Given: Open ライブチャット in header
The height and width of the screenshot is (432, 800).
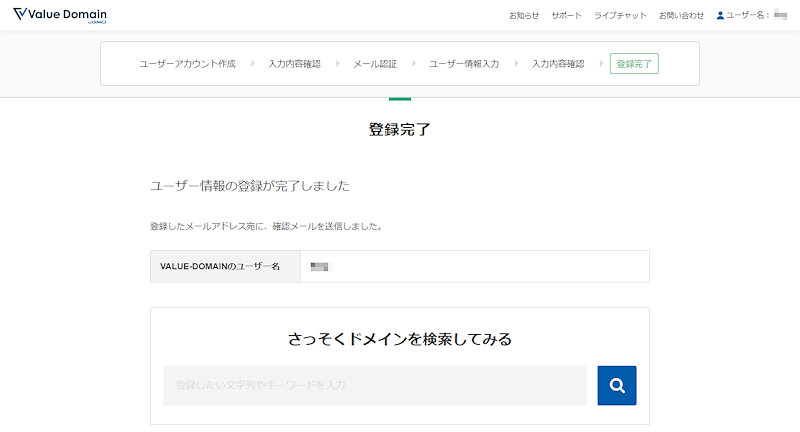Looking at the screenshot, I should pyautogui.click(x=620, y=15).
